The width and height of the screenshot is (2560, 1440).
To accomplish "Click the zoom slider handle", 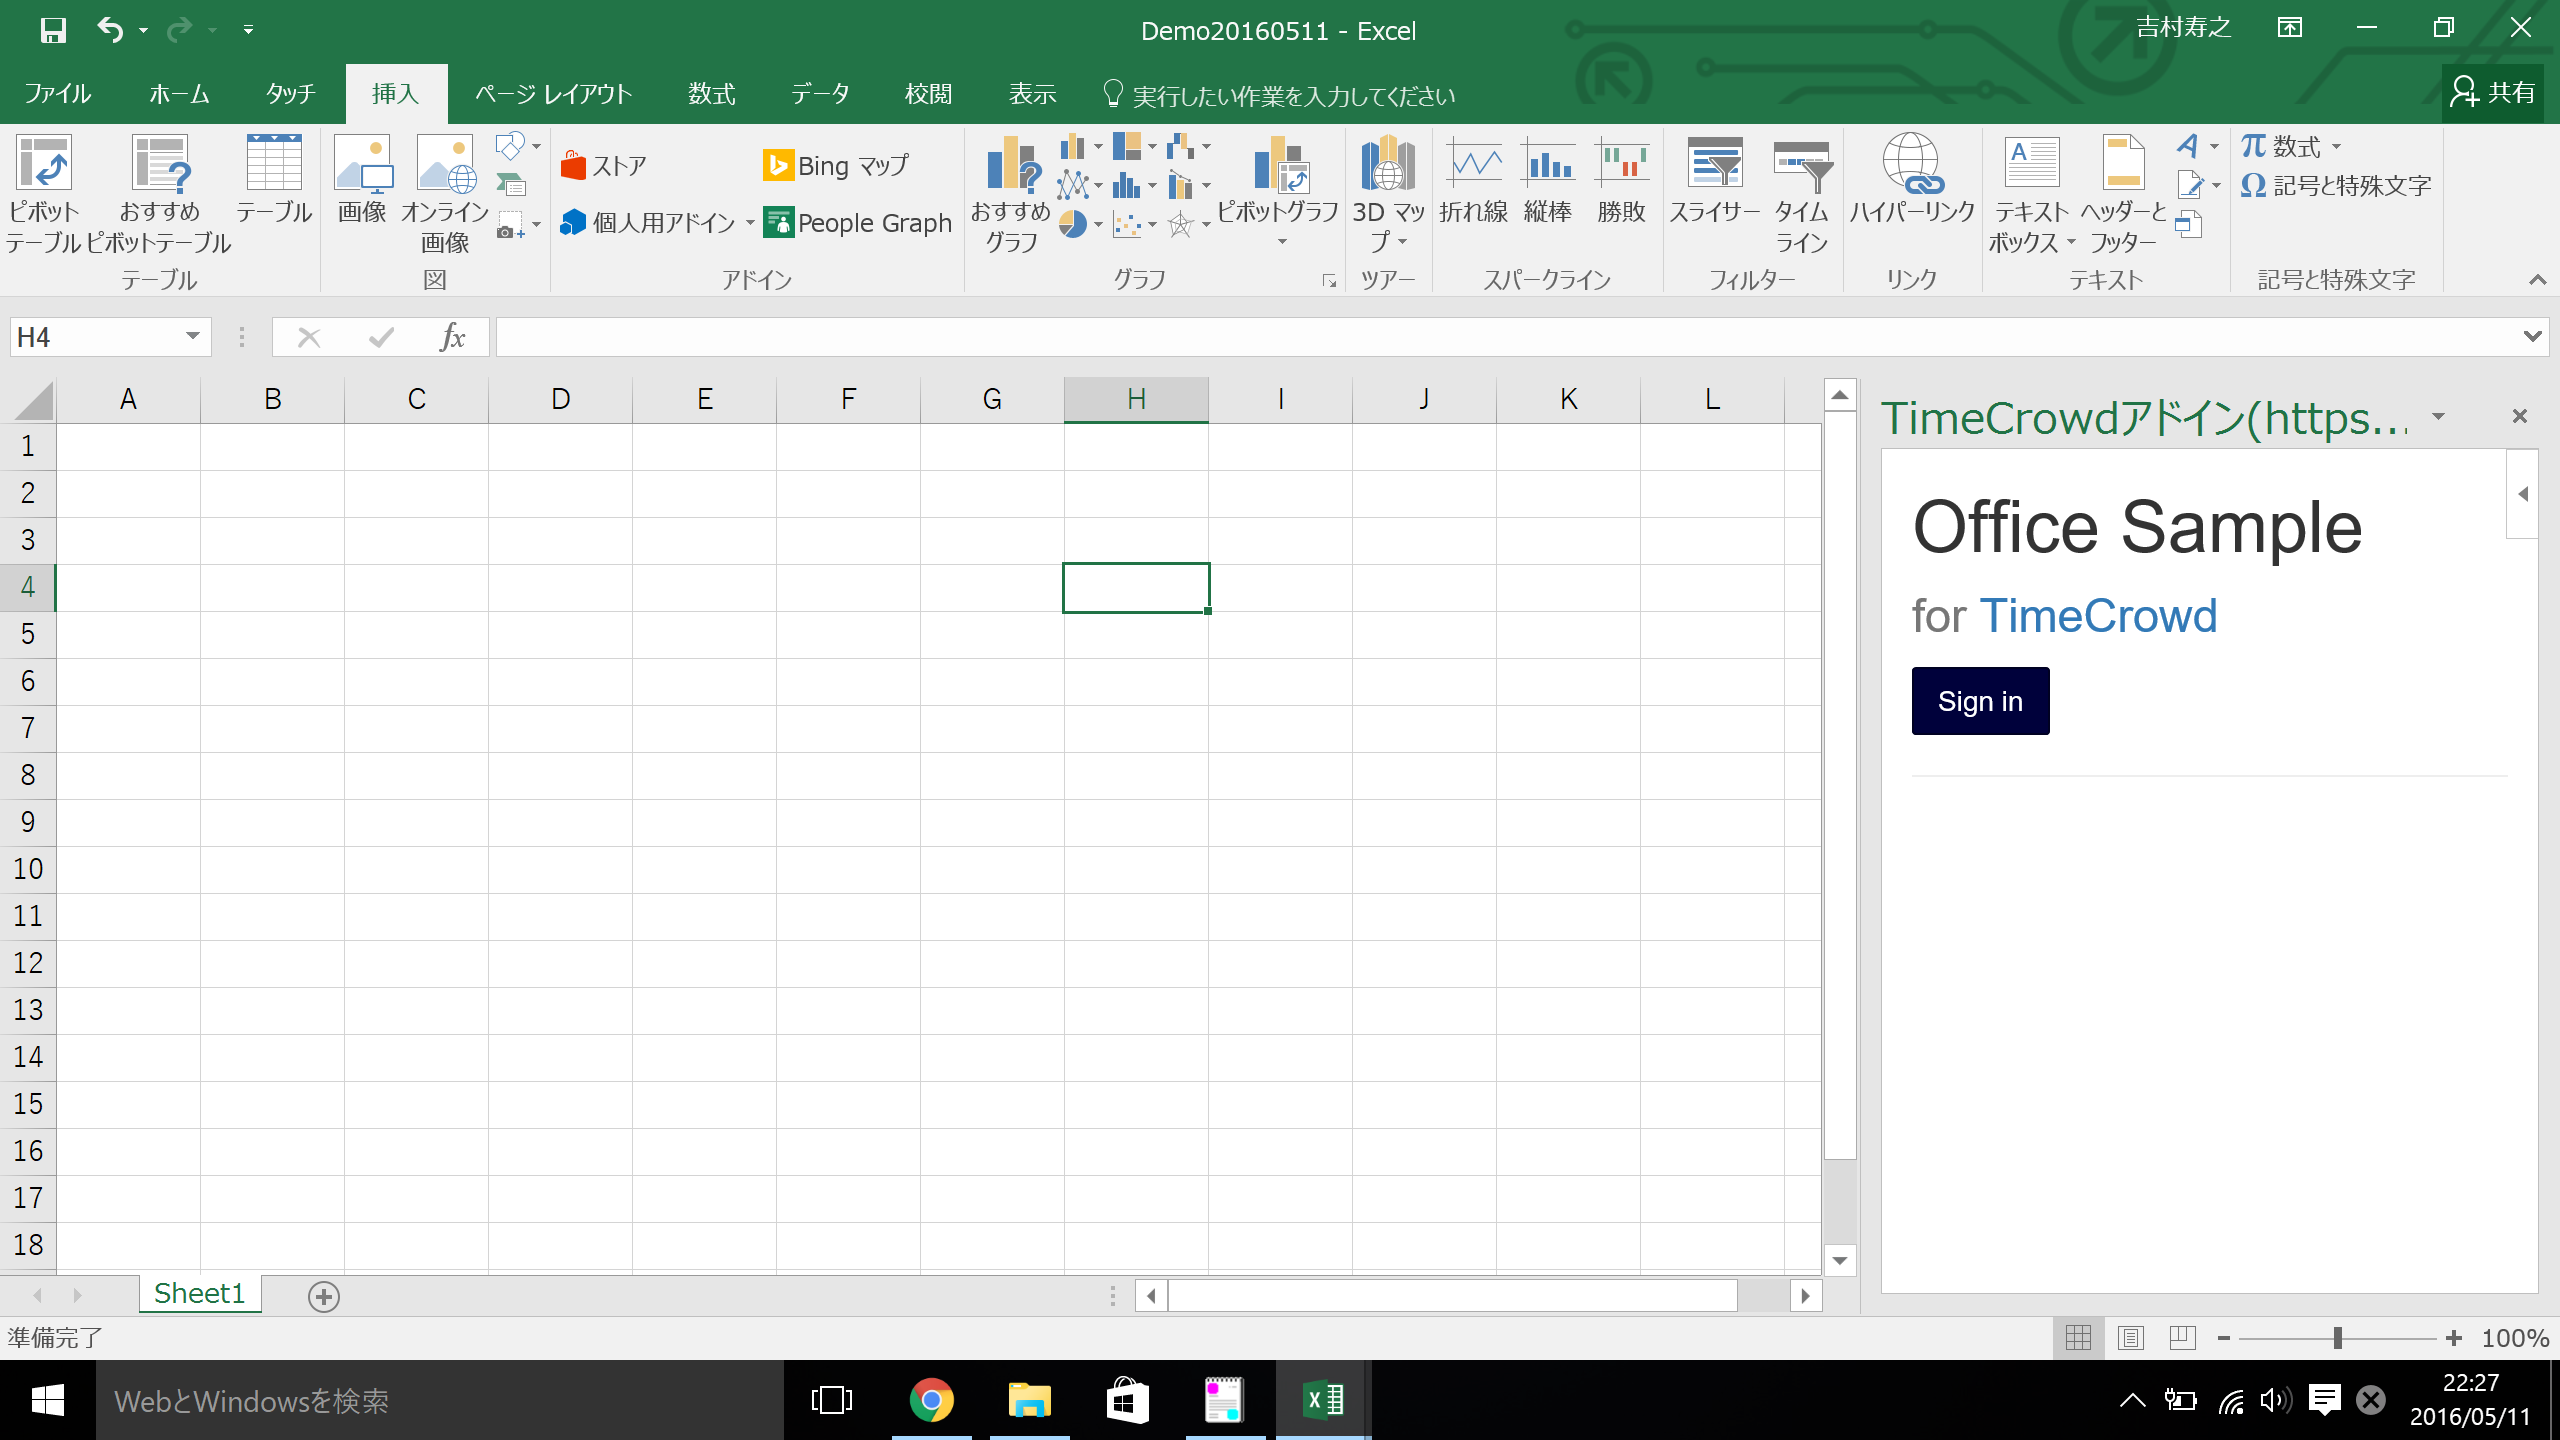I will 2338,1338.
